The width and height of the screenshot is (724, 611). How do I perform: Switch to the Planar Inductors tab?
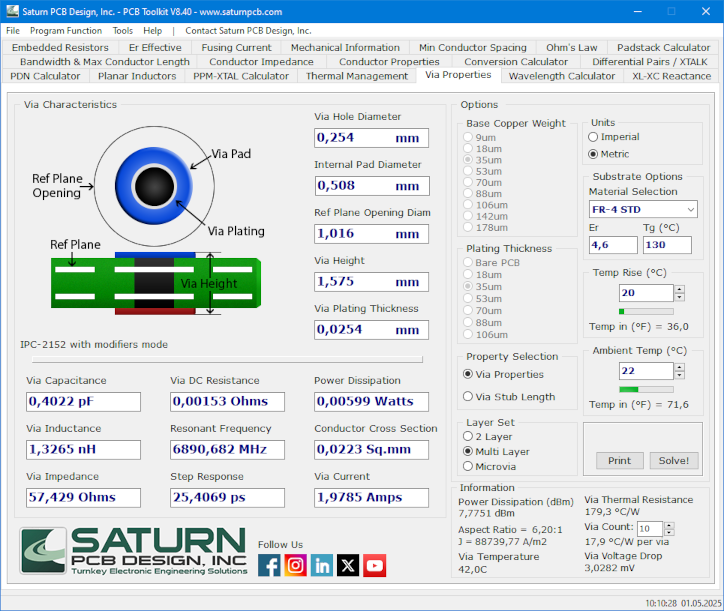coord(137,76)
